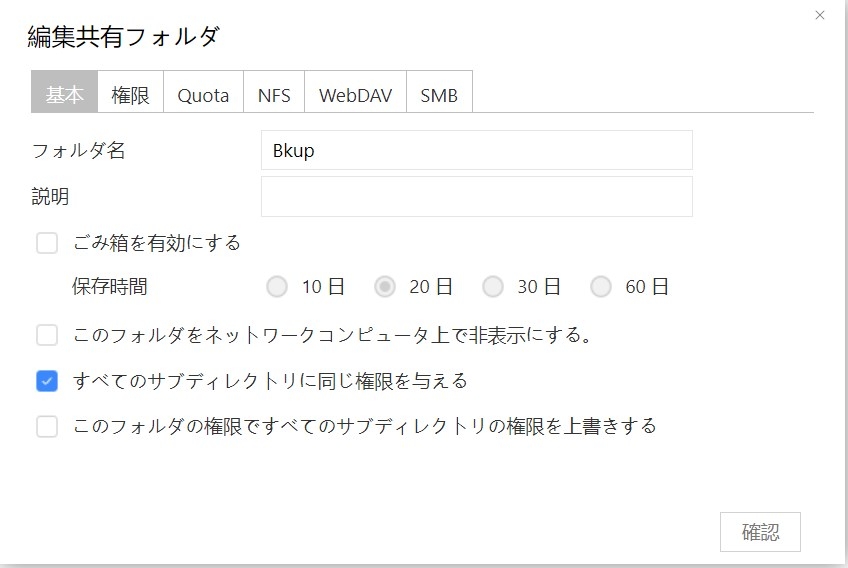The height and width of the screenshot is (568, 848).
Task: Enable the ごみ箱を有効にする checkbox
Action: (47, 243)
